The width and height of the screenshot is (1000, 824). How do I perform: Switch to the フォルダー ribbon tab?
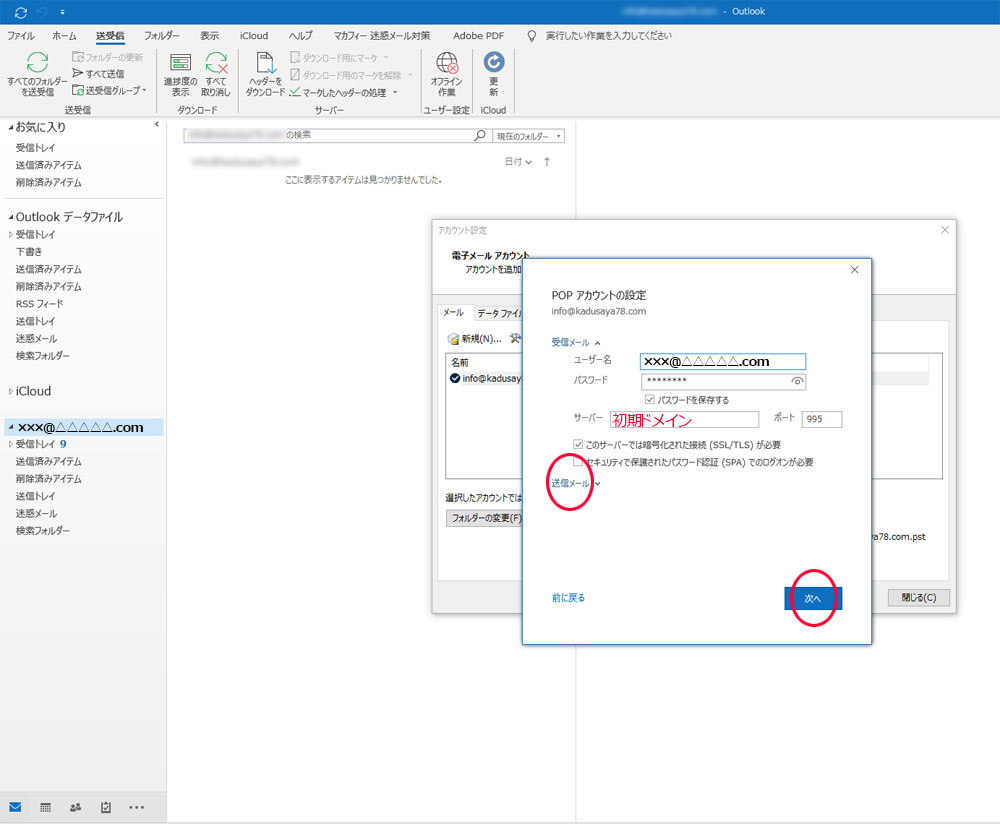161,36
